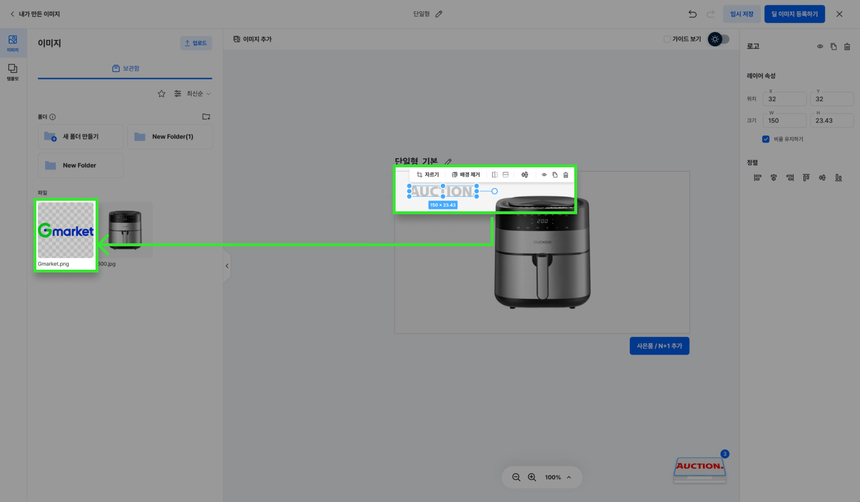Viewport: 860px width, 502px height.
Task: Open the 템플릿 sidebar panel
Action: 13,72
